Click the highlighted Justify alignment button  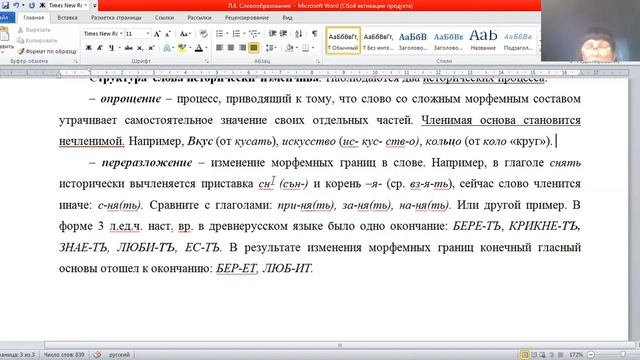254,48
